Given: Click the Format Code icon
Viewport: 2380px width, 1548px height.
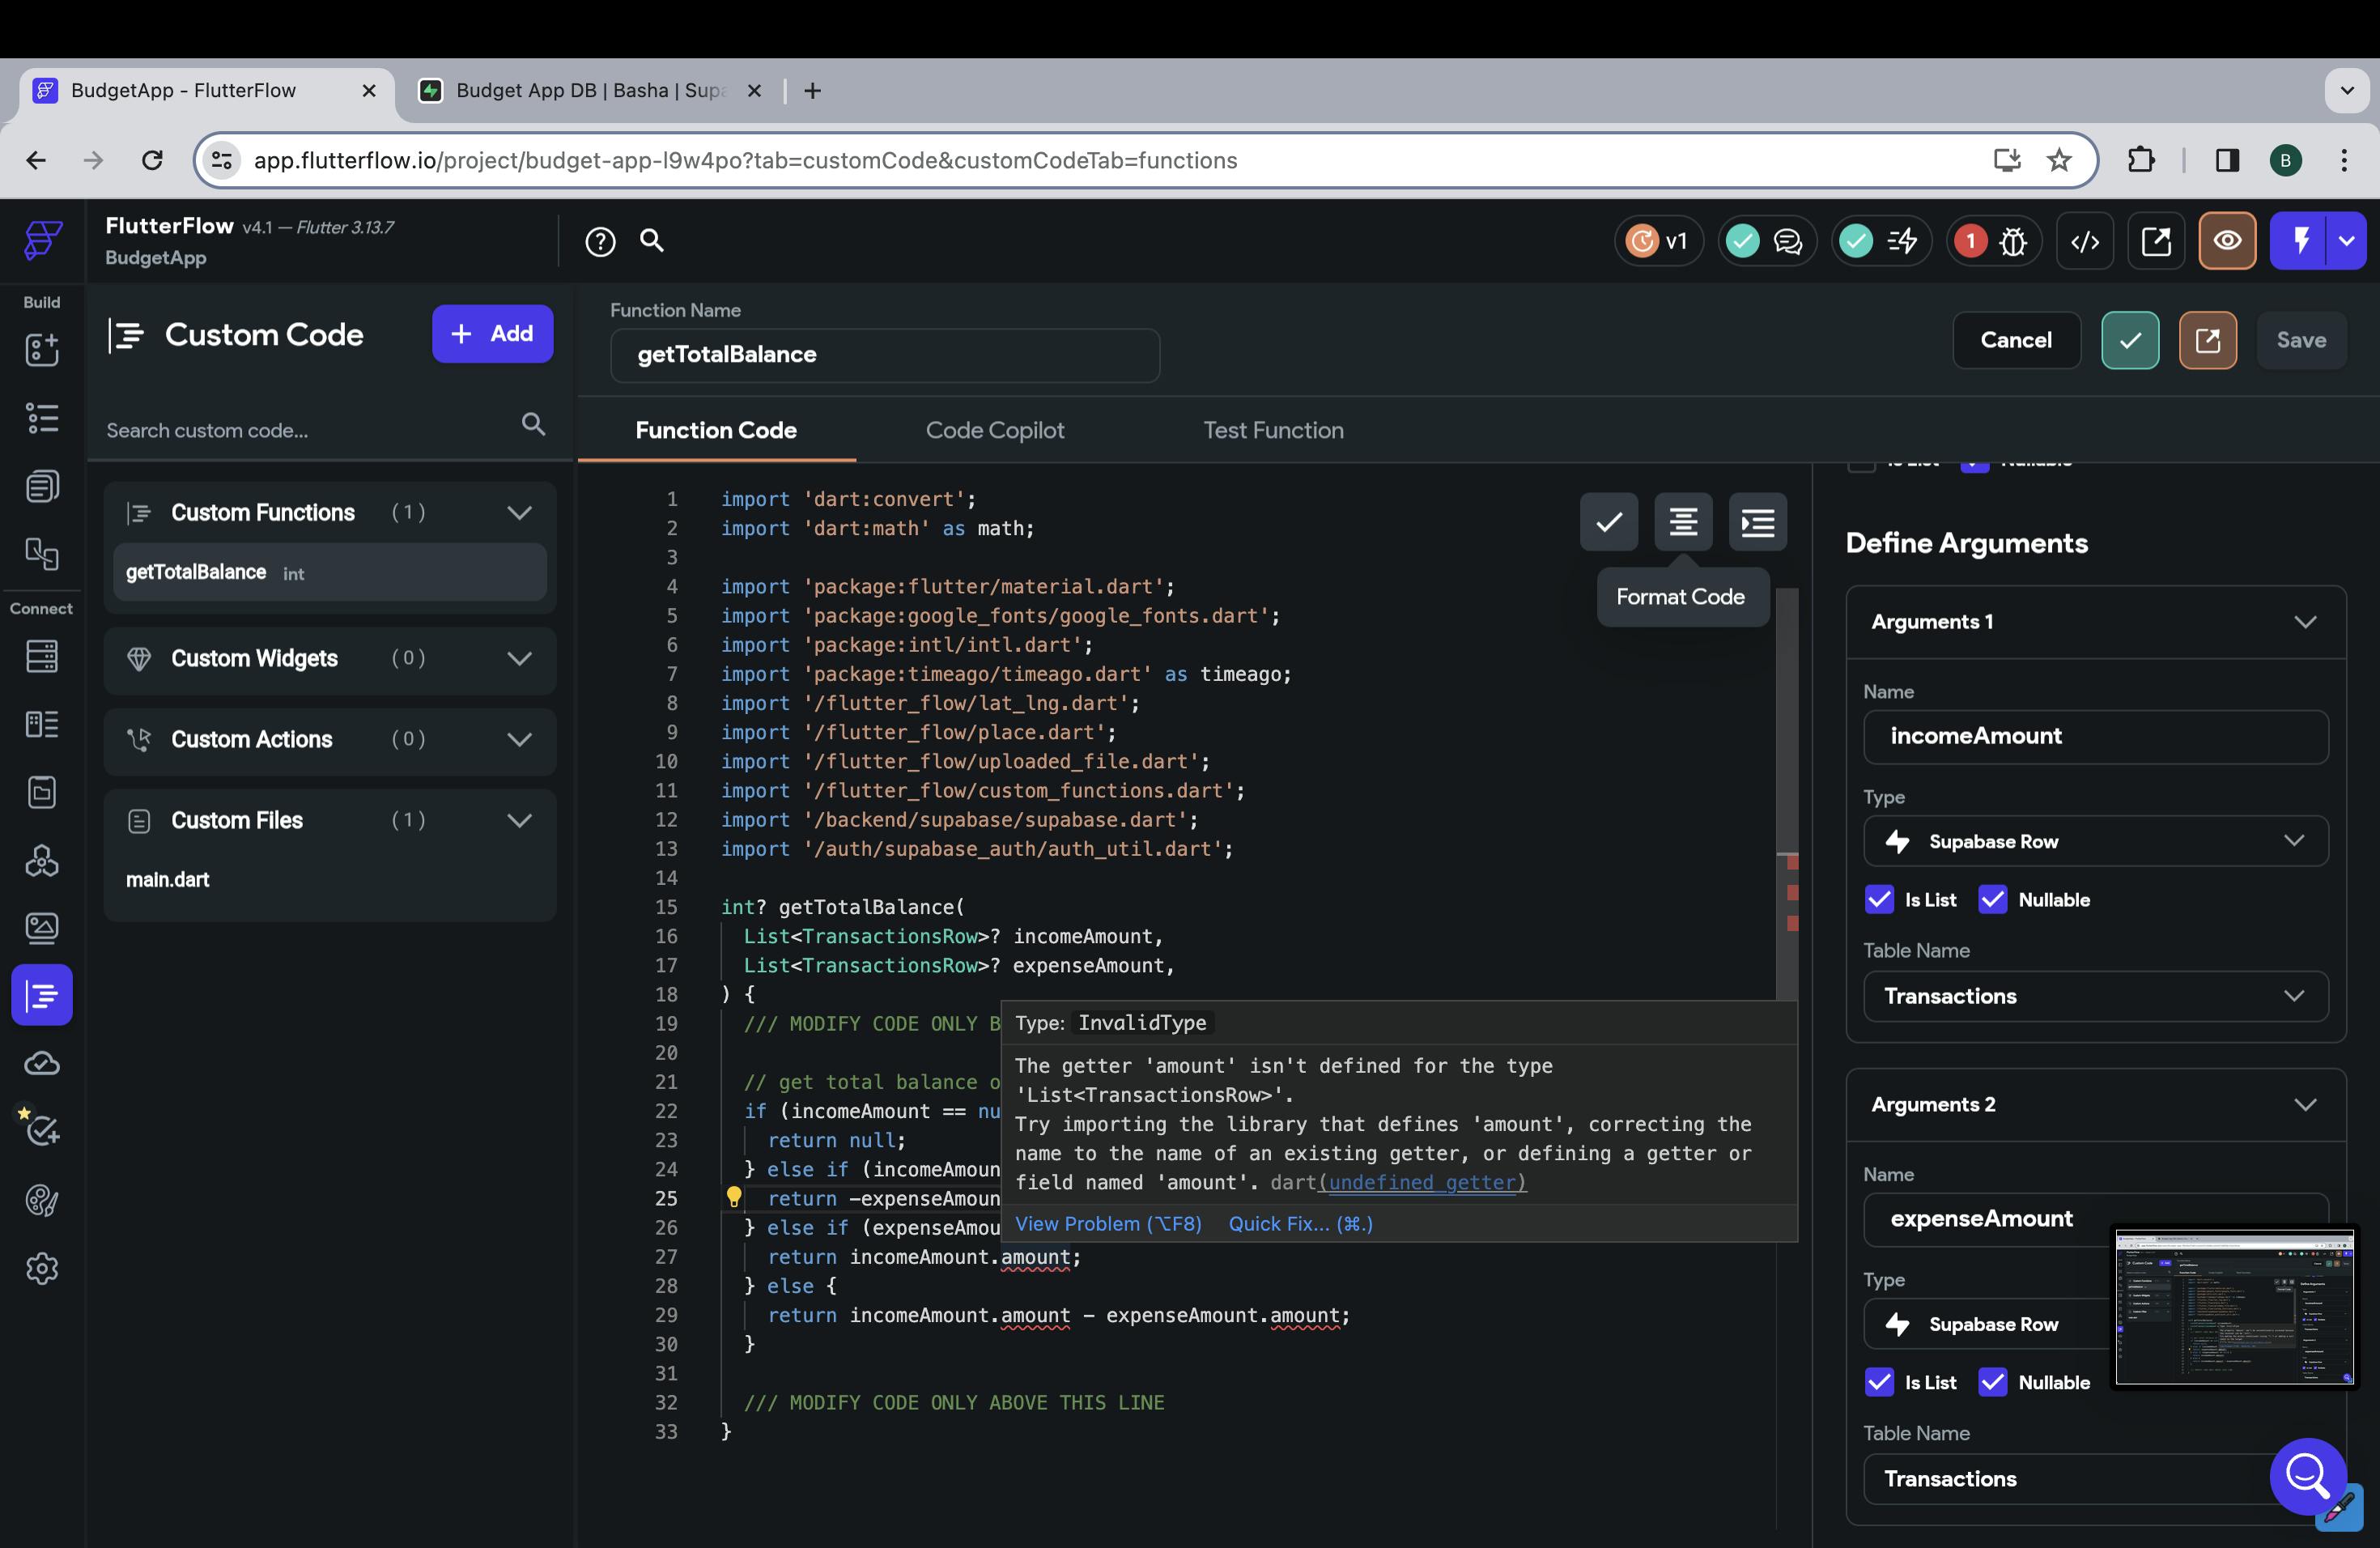Looking at the screenshot, I should point(1683,521).
